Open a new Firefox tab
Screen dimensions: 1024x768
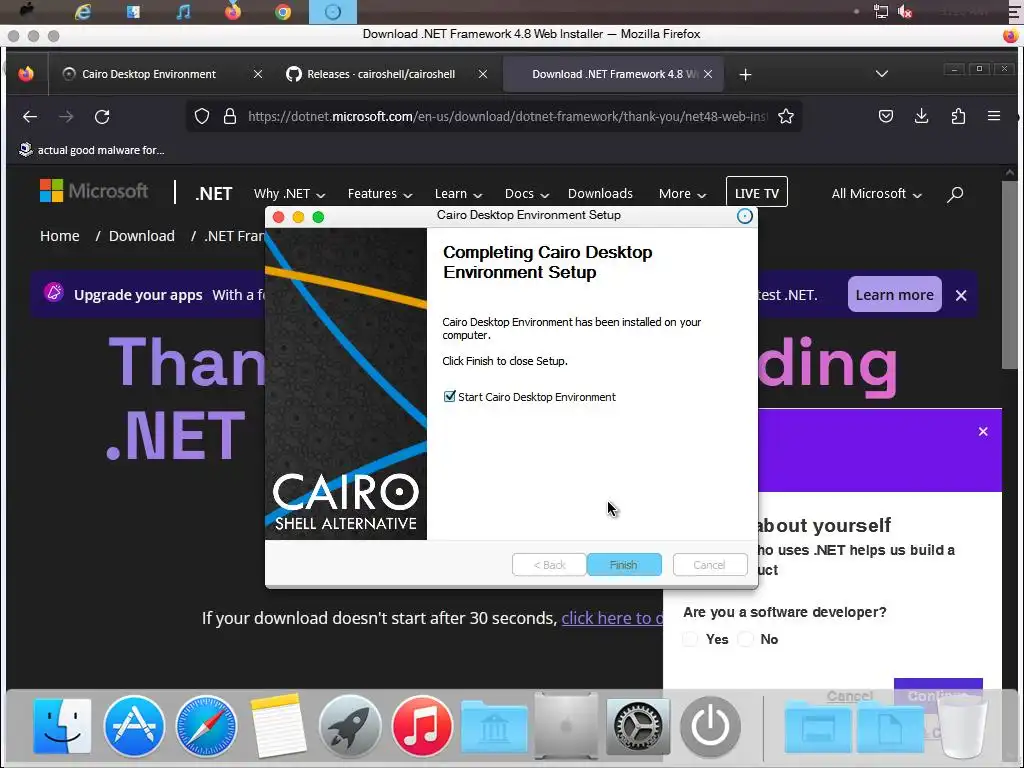pos(745,74)
